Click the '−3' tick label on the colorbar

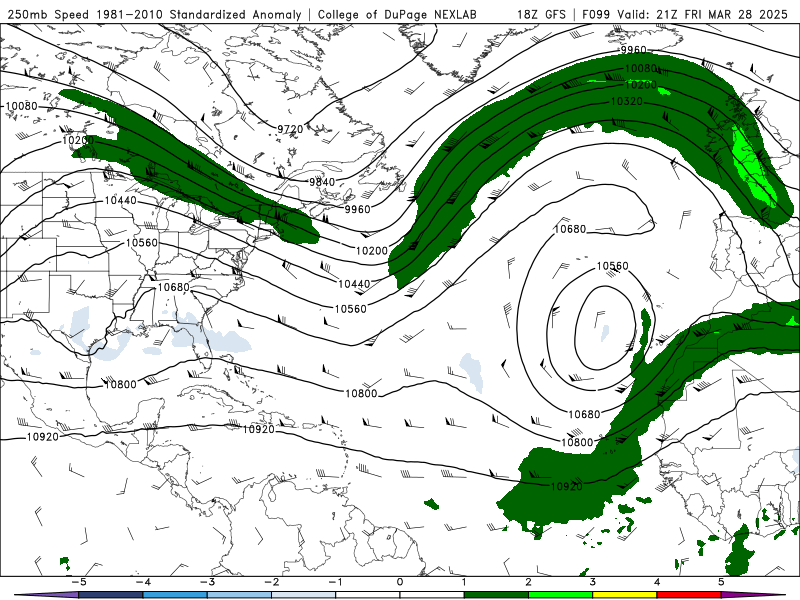207,582
